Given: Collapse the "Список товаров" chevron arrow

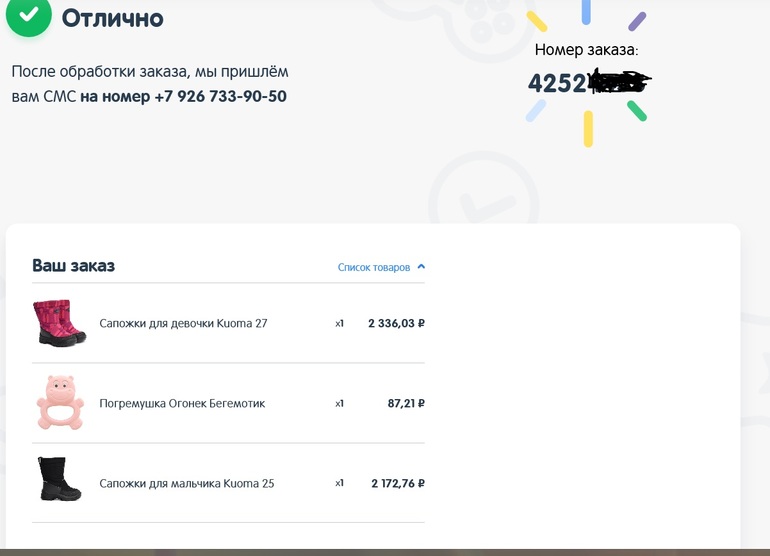Looking at the screenshot, I should pyautogui.click(x=421, y=267).
